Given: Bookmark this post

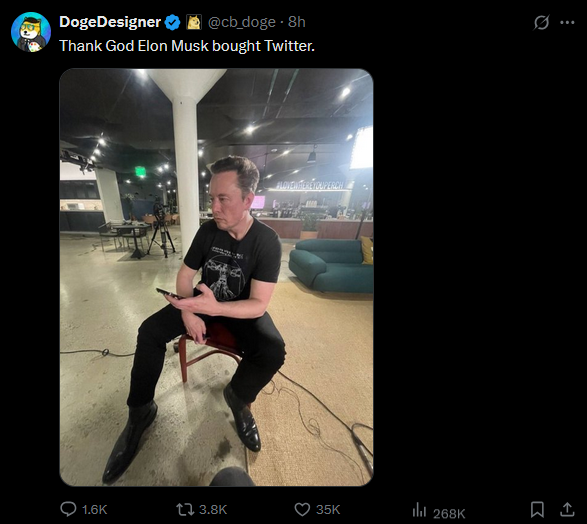Looking at the screenshot, I should point(537,509).
